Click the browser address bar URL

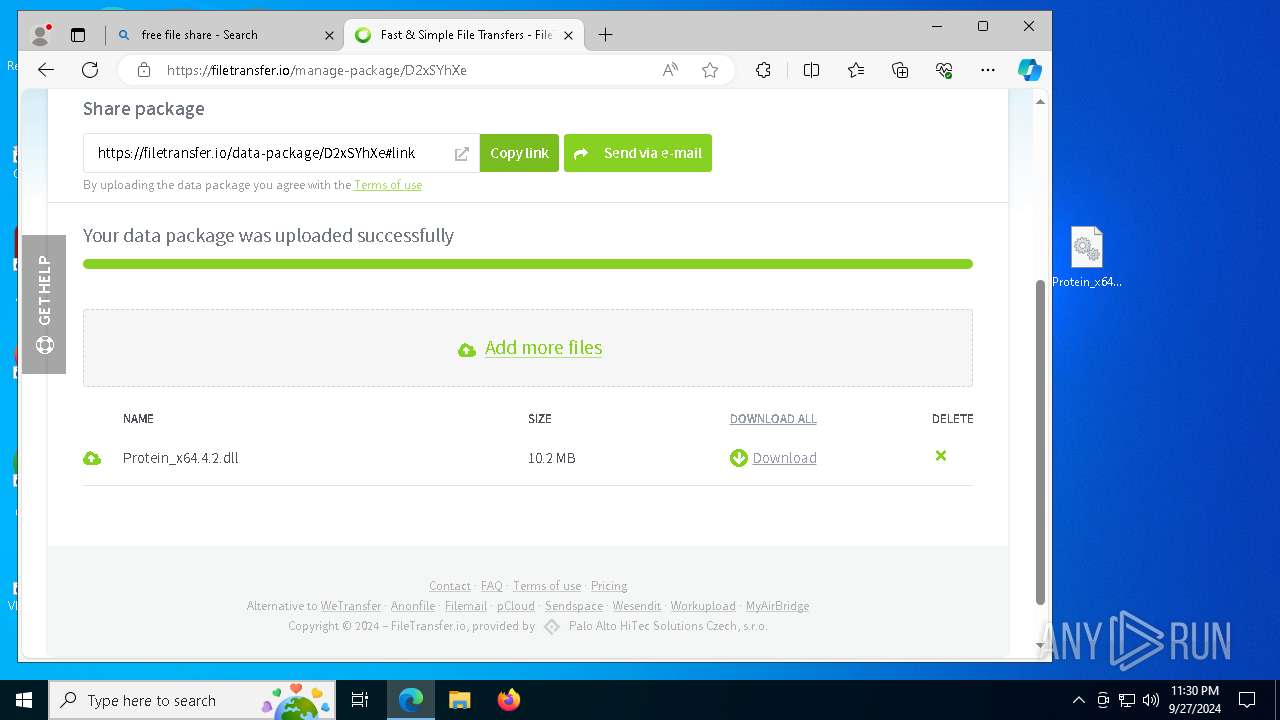click(317, 70)
